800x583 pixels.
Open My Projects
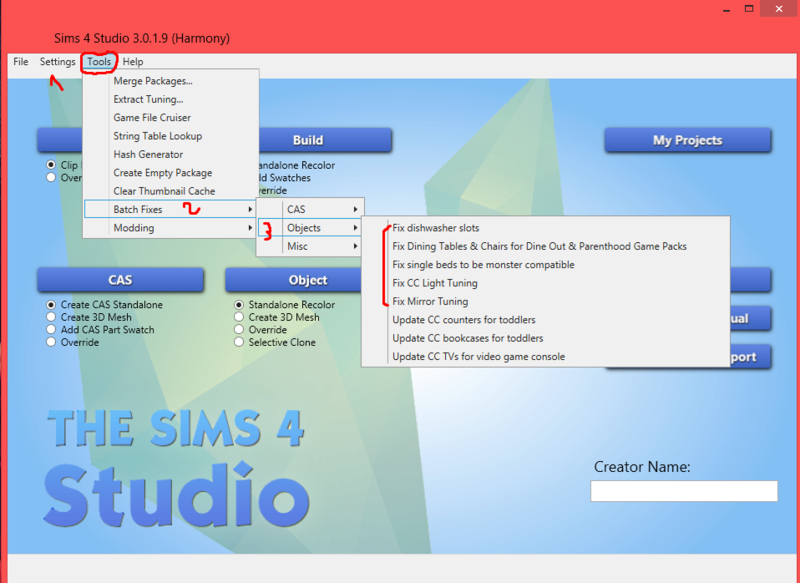[688, 140]
